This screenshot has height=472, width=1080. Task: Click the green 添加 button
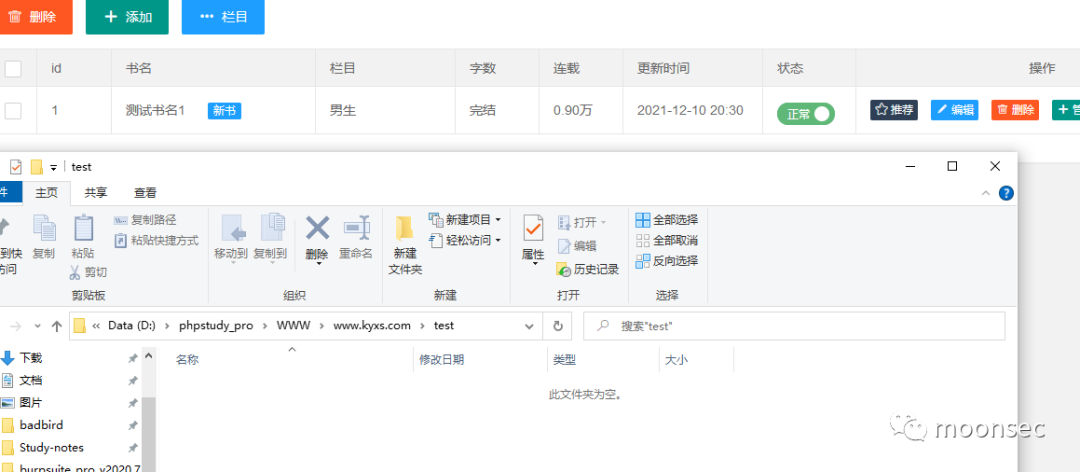click(x=127, y=17)
